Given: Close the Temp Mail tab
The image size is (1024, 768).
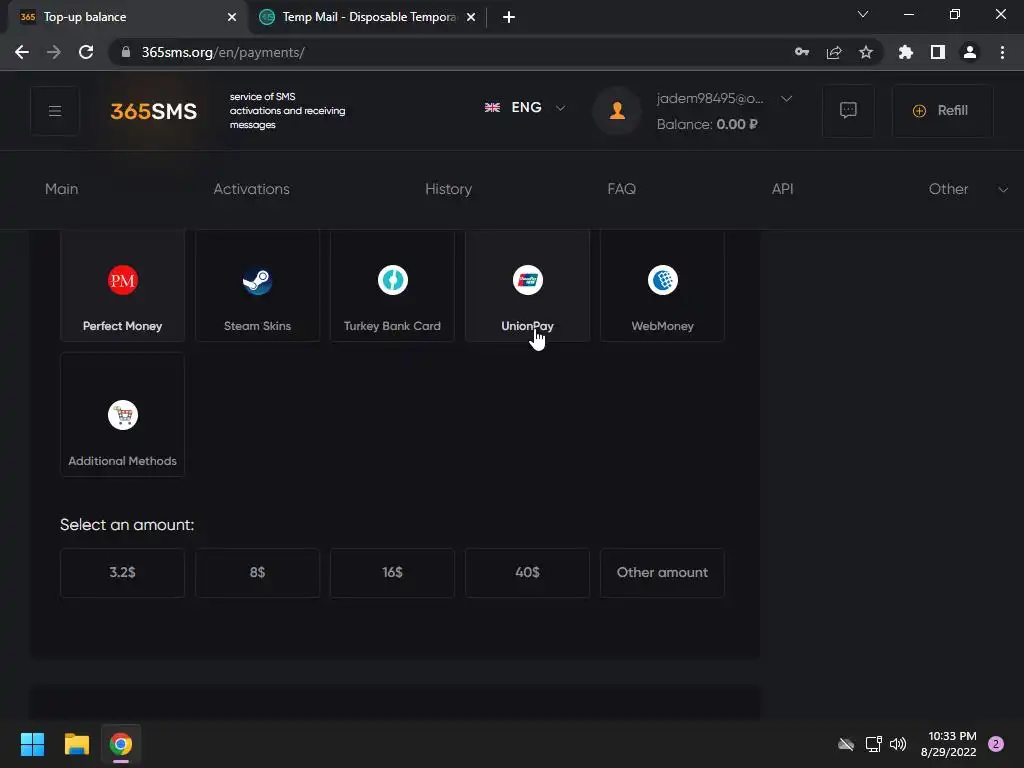Looking at the screenshot, I should [471, 17].
